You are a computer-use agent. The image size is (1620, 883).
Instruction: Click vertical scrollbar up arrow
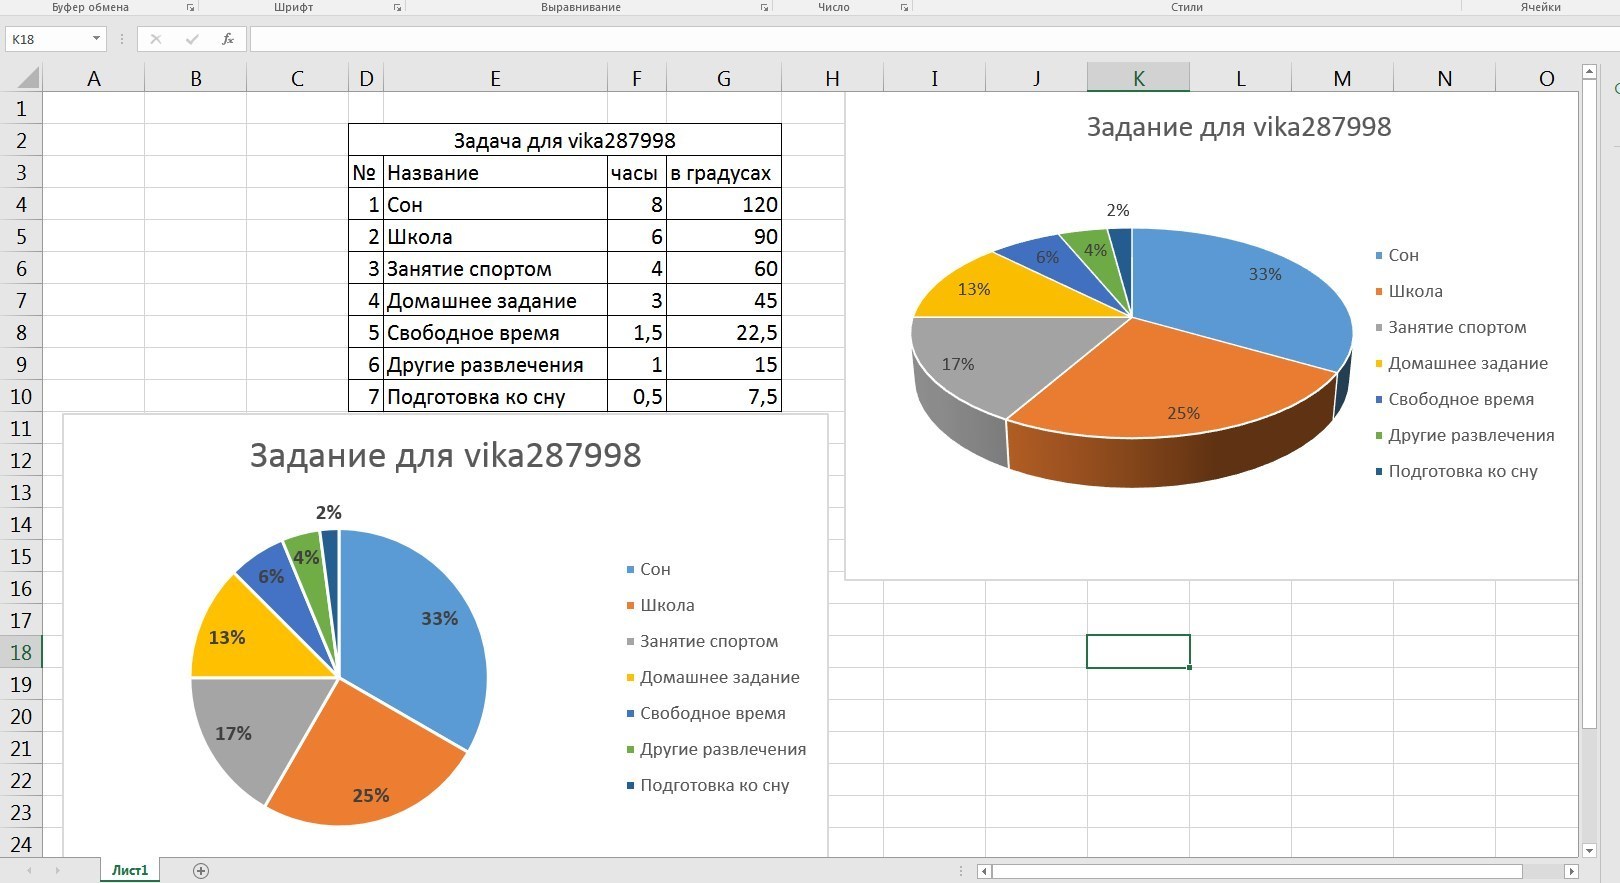point(1590,72)
